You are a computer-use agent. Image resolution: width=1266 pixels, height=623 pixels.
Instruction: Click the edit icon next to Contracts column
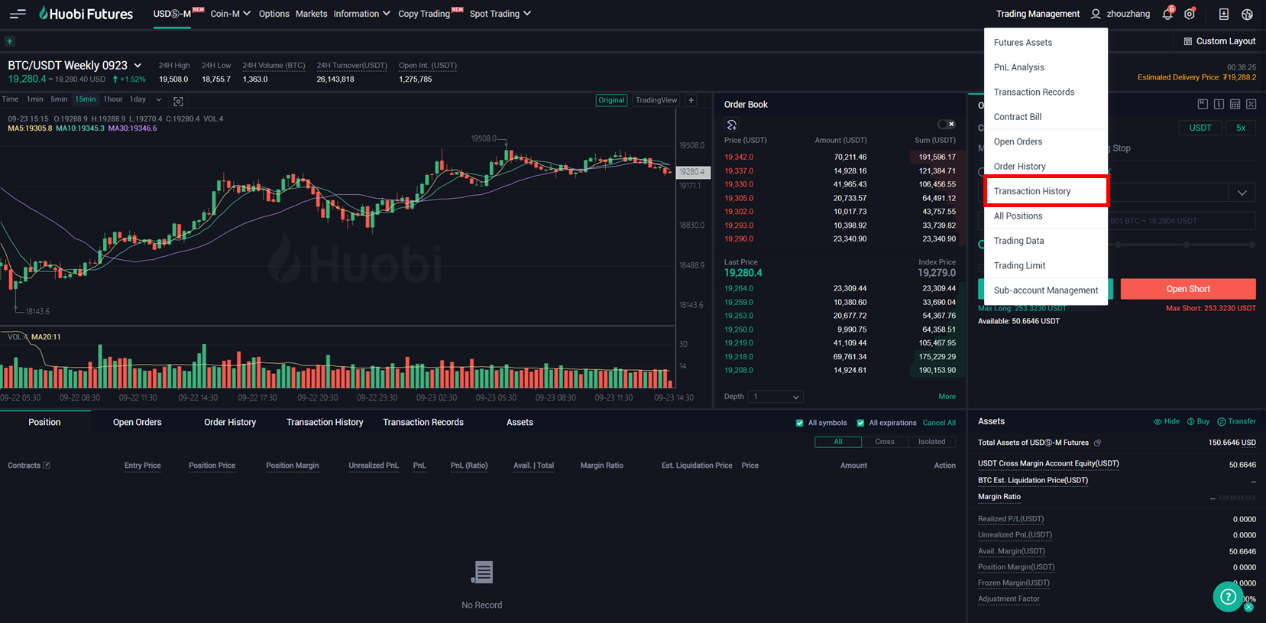click(x=46, y=465)
